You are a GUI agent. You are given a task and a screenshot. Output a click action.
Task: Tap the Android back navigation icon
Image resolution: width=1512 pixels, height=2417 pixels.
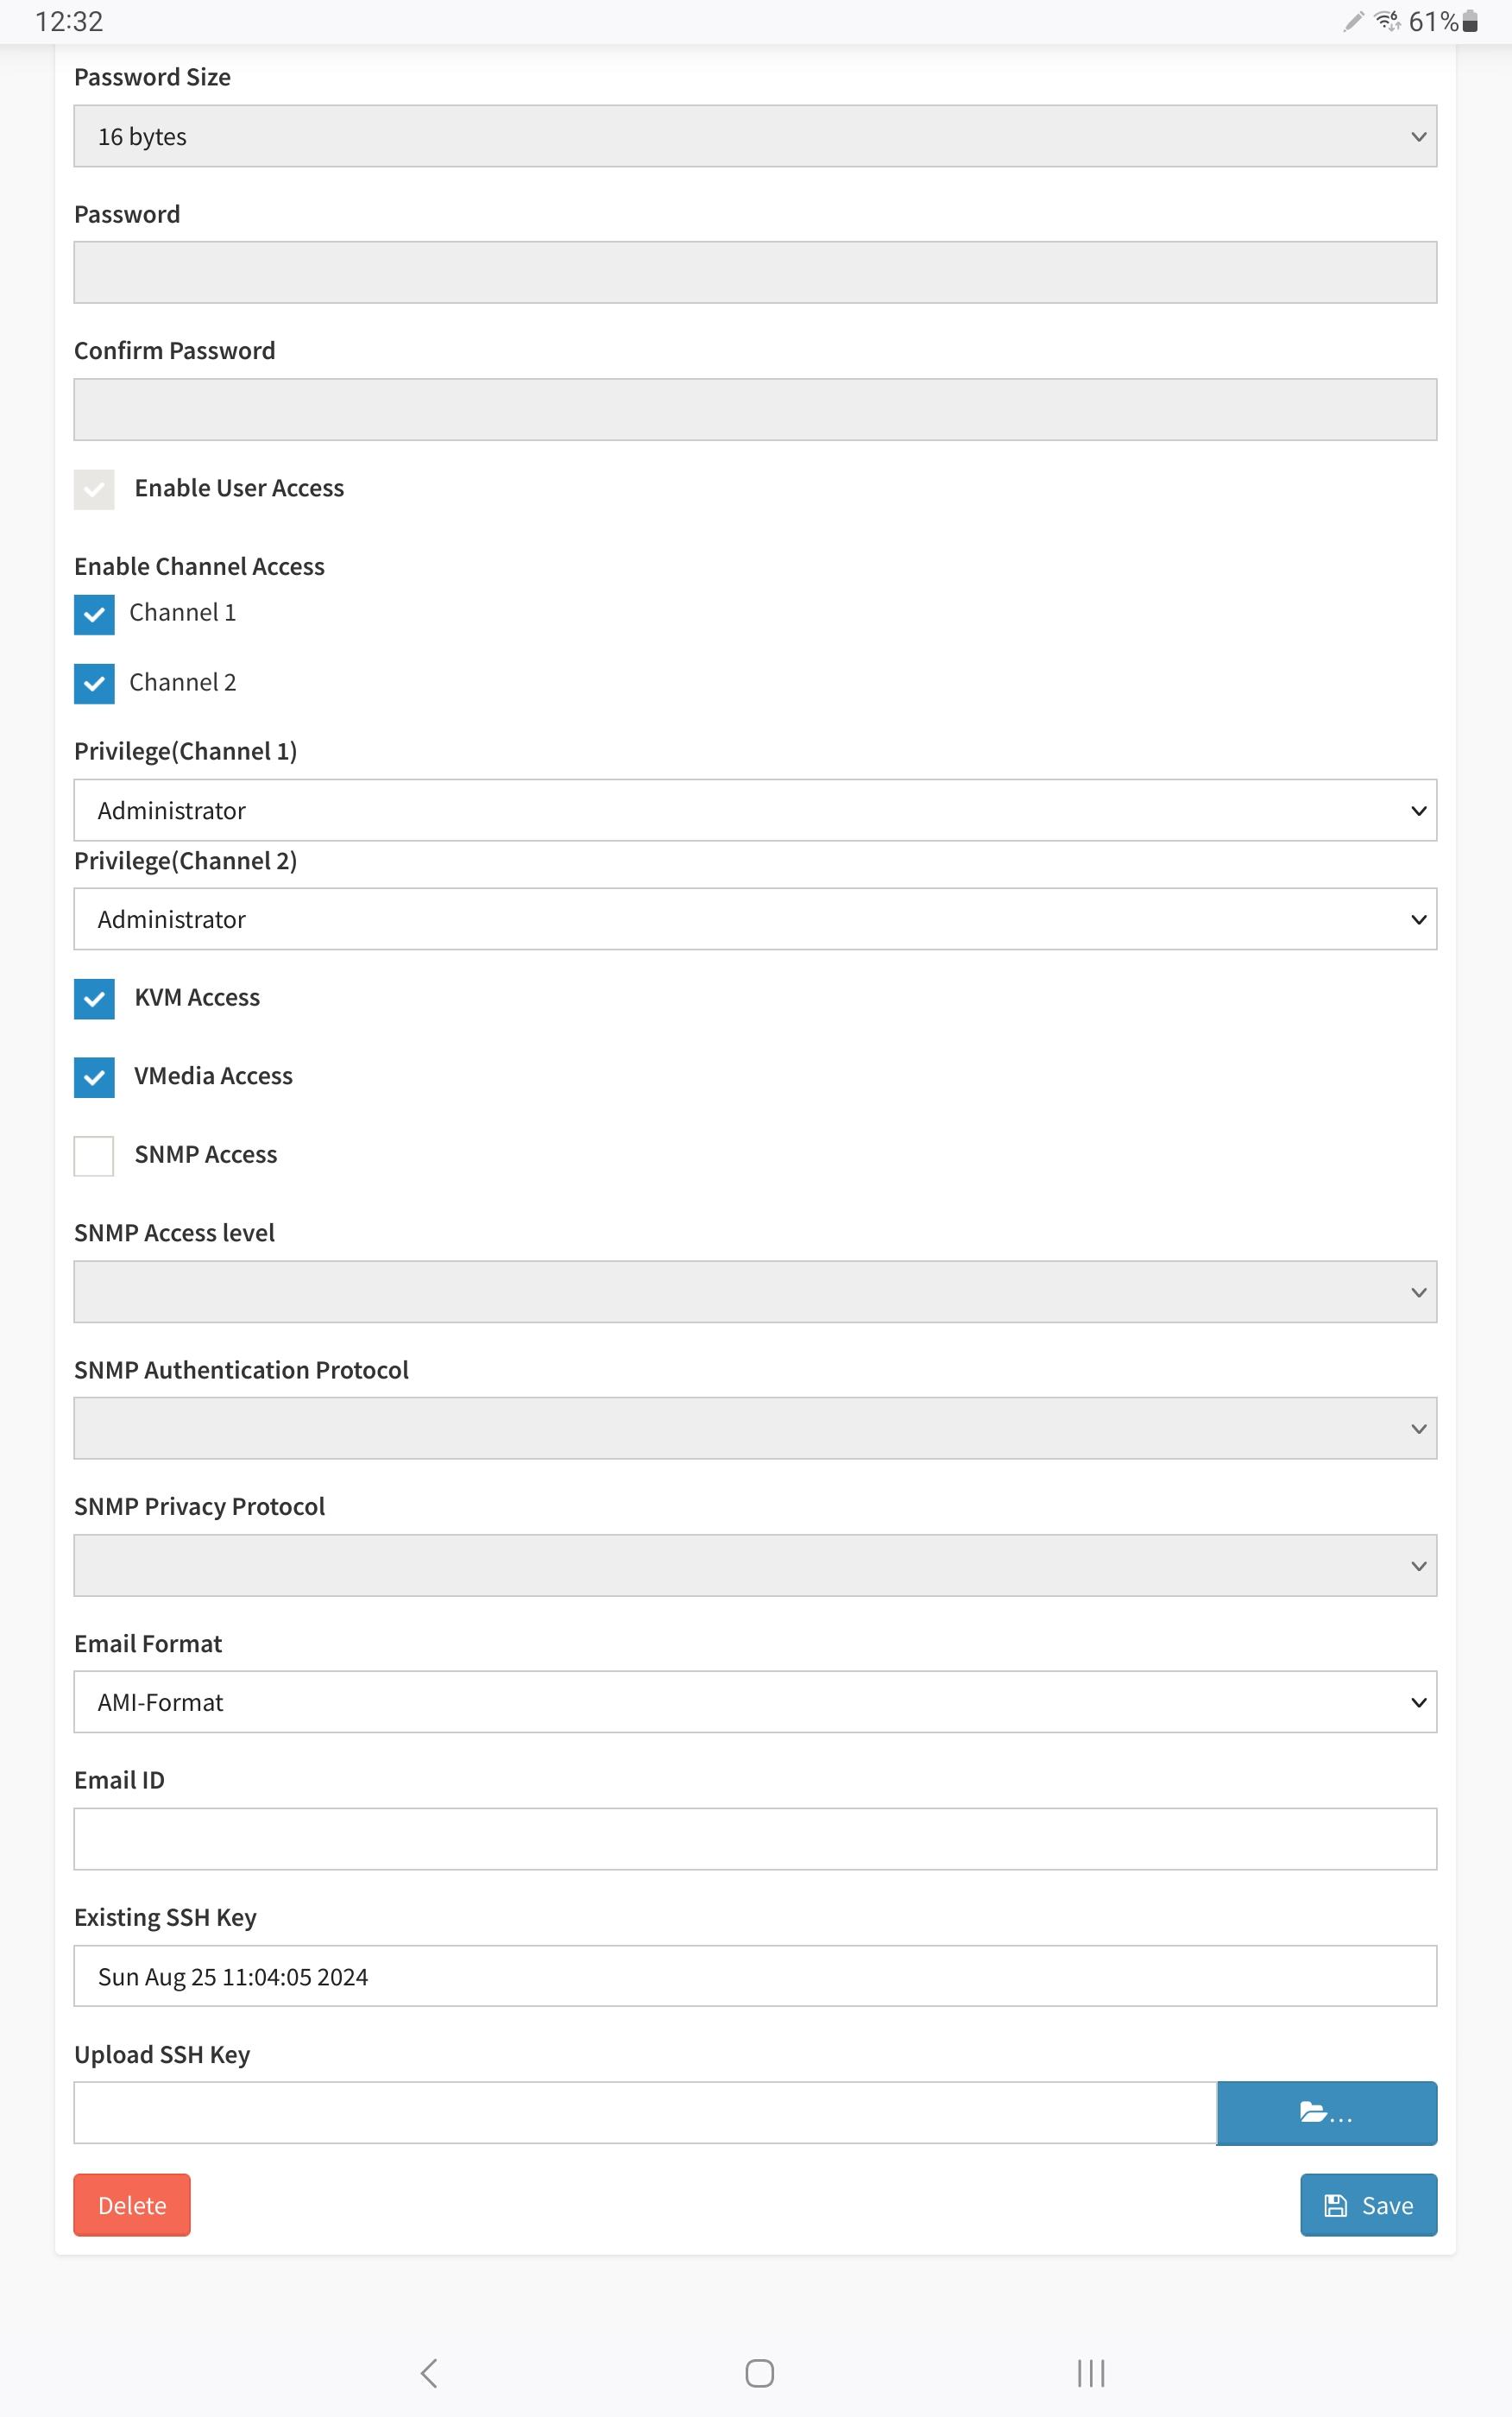coord(429,2373)
